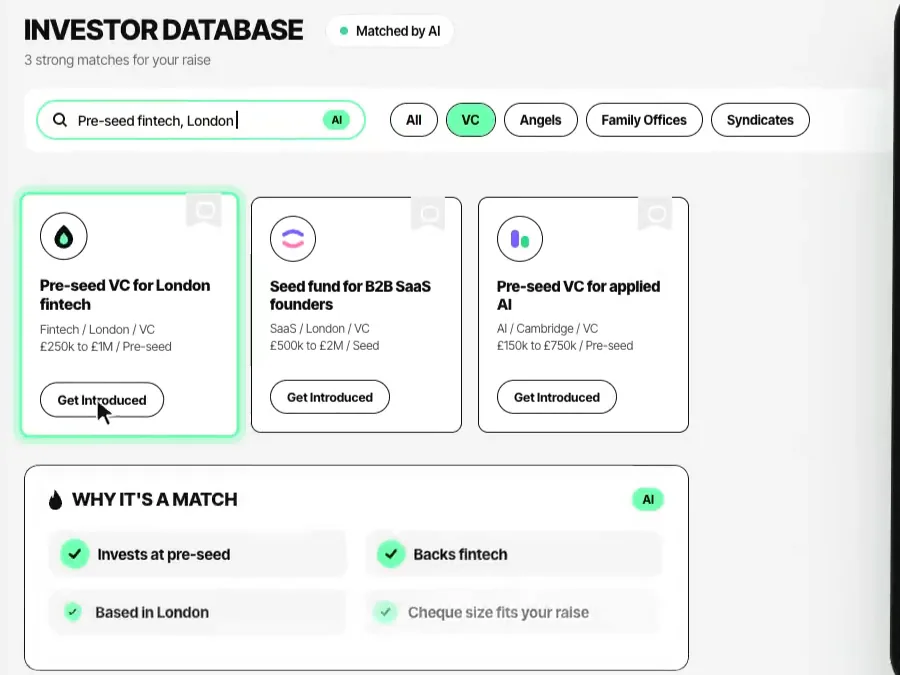Open the Pre-seed VC for London fintech title

(x=125, y=295)
